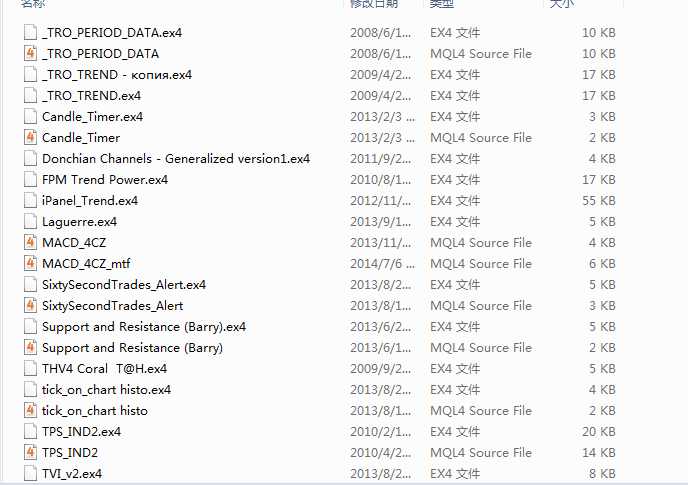The width and height of the screenshot is (688, 485).
Task: Select THV4 Coral T@H.ex4 in the list
Action: tap(104, 369)
